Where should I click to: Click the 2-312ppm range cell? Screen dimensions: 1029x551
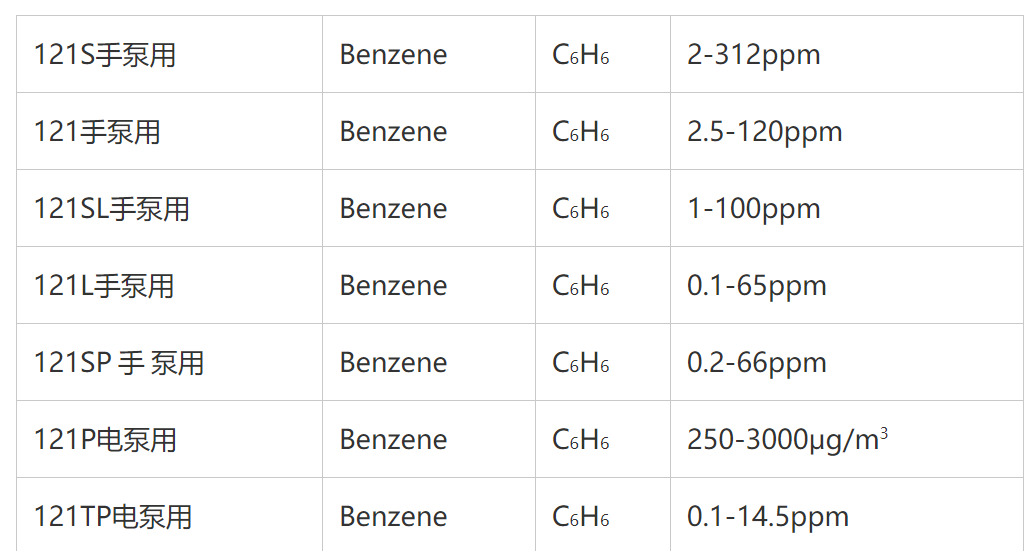[753, 55]
